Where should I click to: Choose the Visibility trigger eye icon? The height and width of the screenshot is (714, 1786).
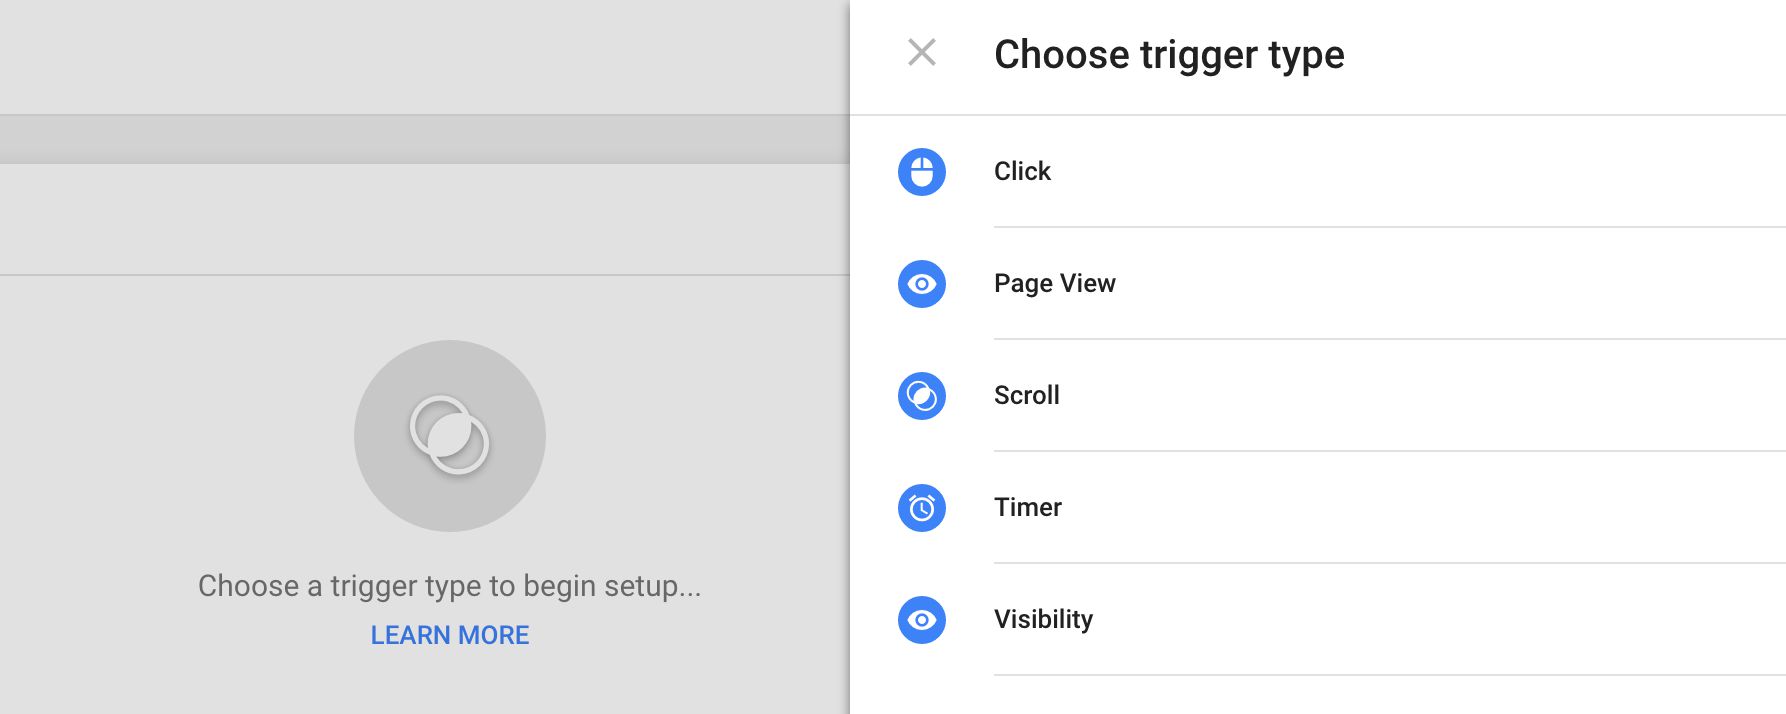pyautogui.click(x=921, y=620)
